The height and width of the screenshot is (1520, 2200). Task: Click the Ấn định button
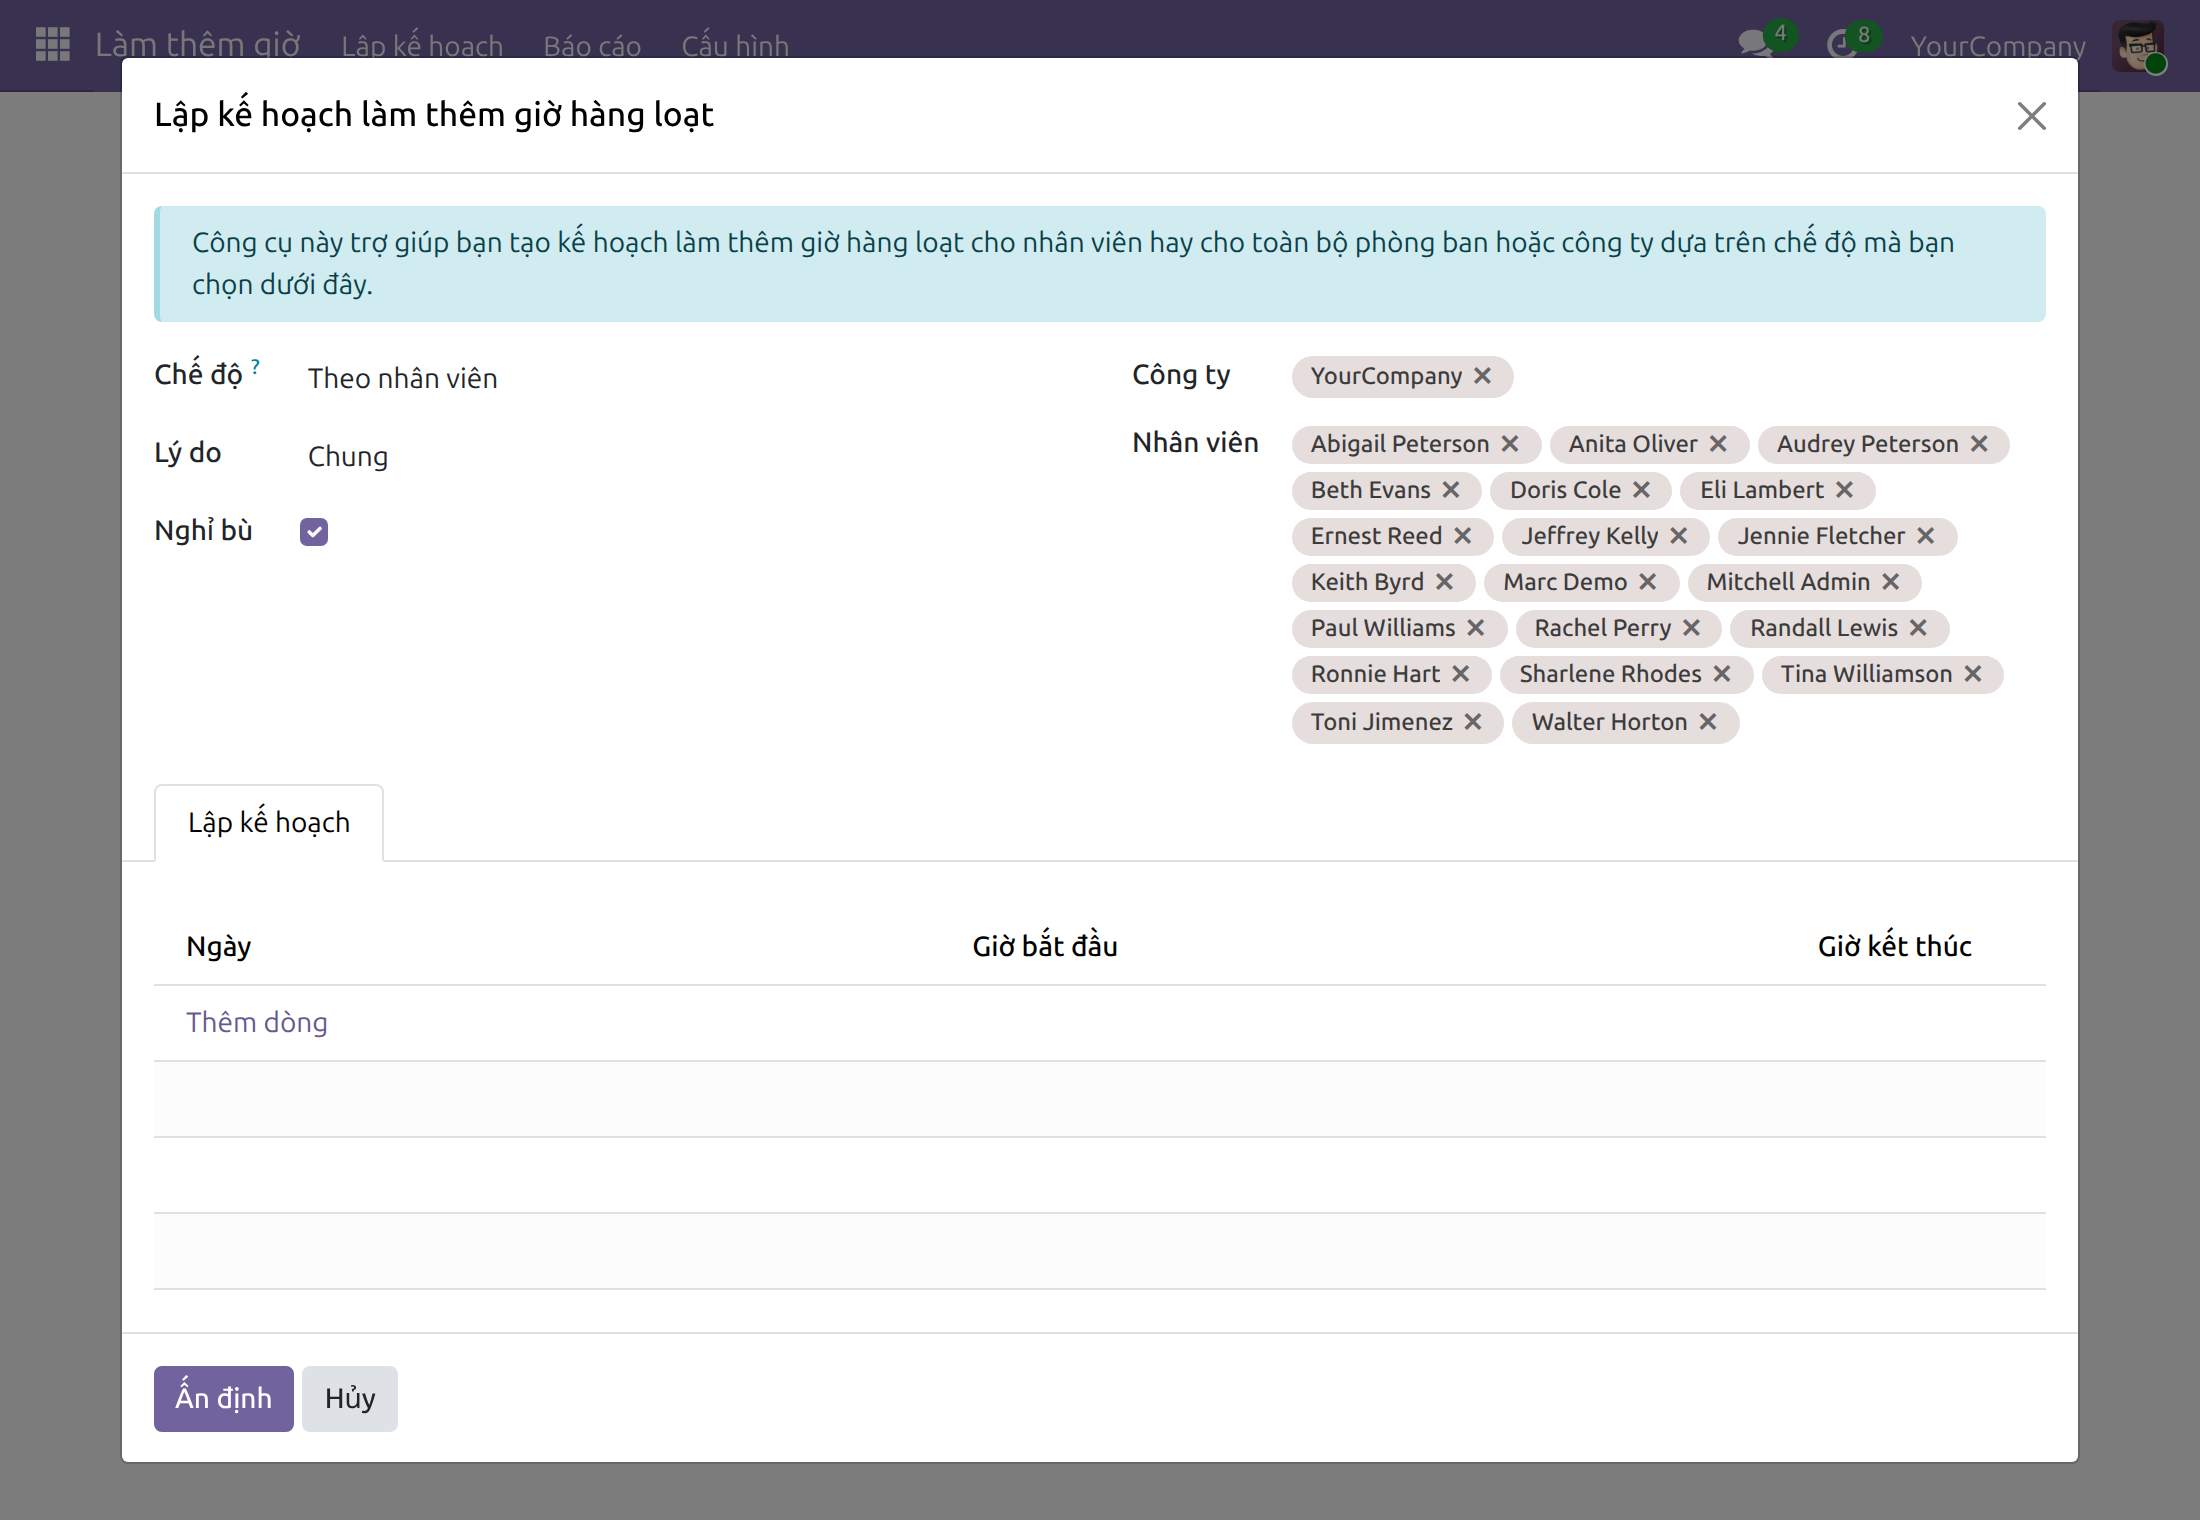pyautogui.click(x=224, y=1398)
